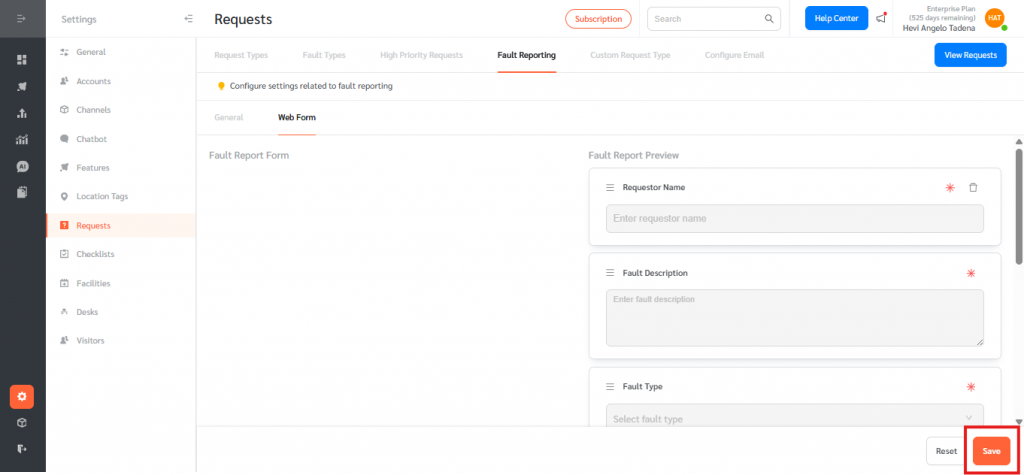Click the Enter requestor name field
Screen dimensions: 1024x475
coord(794,218)
